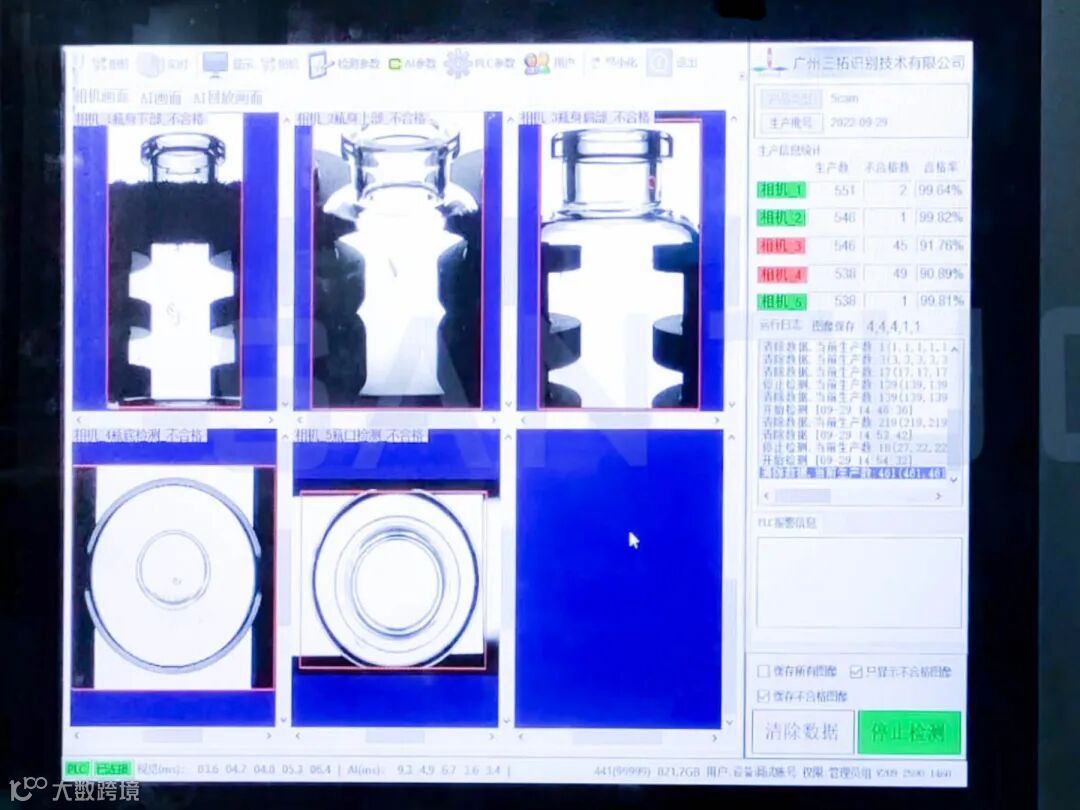Click camera 5 view horizontal scroll left arrow
This screenshot has width=1080, height=810.
click(300, 736)
